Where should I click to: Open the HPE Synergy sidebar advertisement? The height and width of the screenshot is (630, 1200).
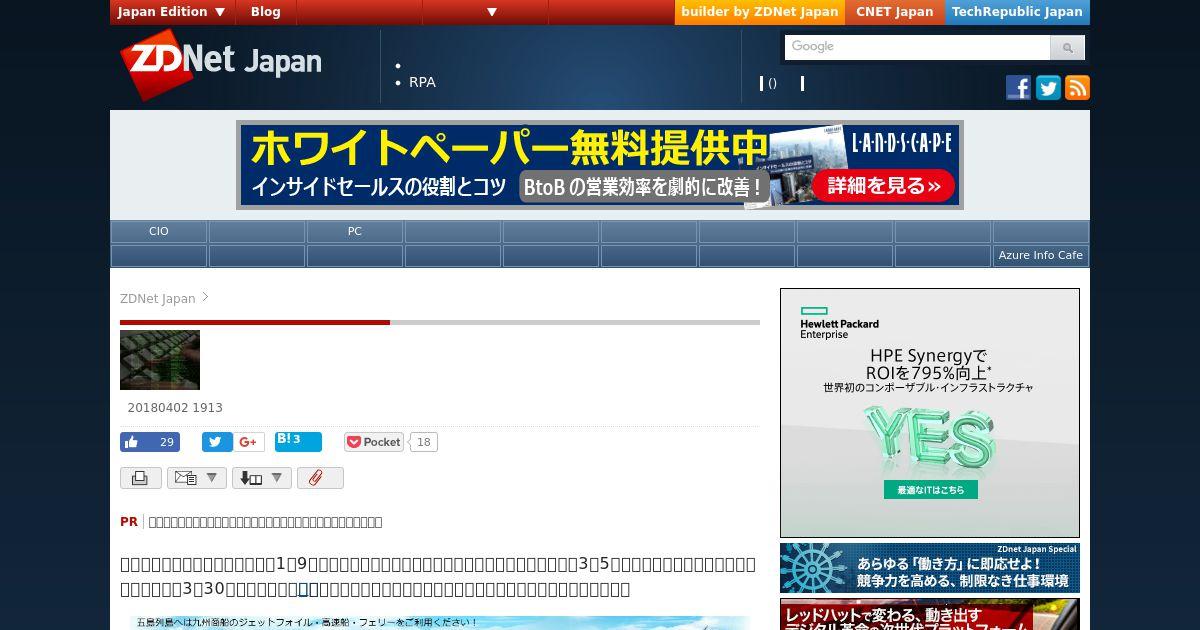coord(930,413)
